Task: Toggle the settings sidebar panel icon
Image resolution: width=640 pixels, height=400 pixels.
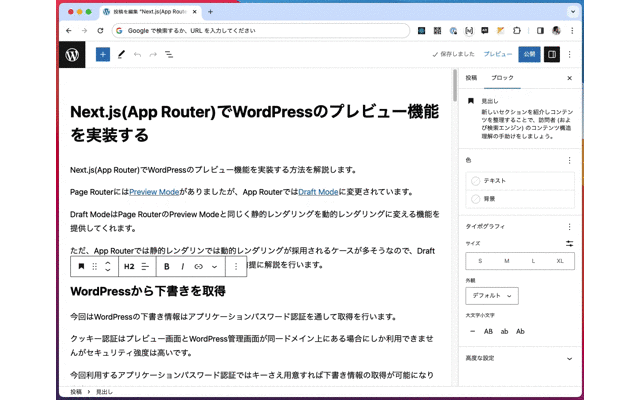Action: coord(551,54)
